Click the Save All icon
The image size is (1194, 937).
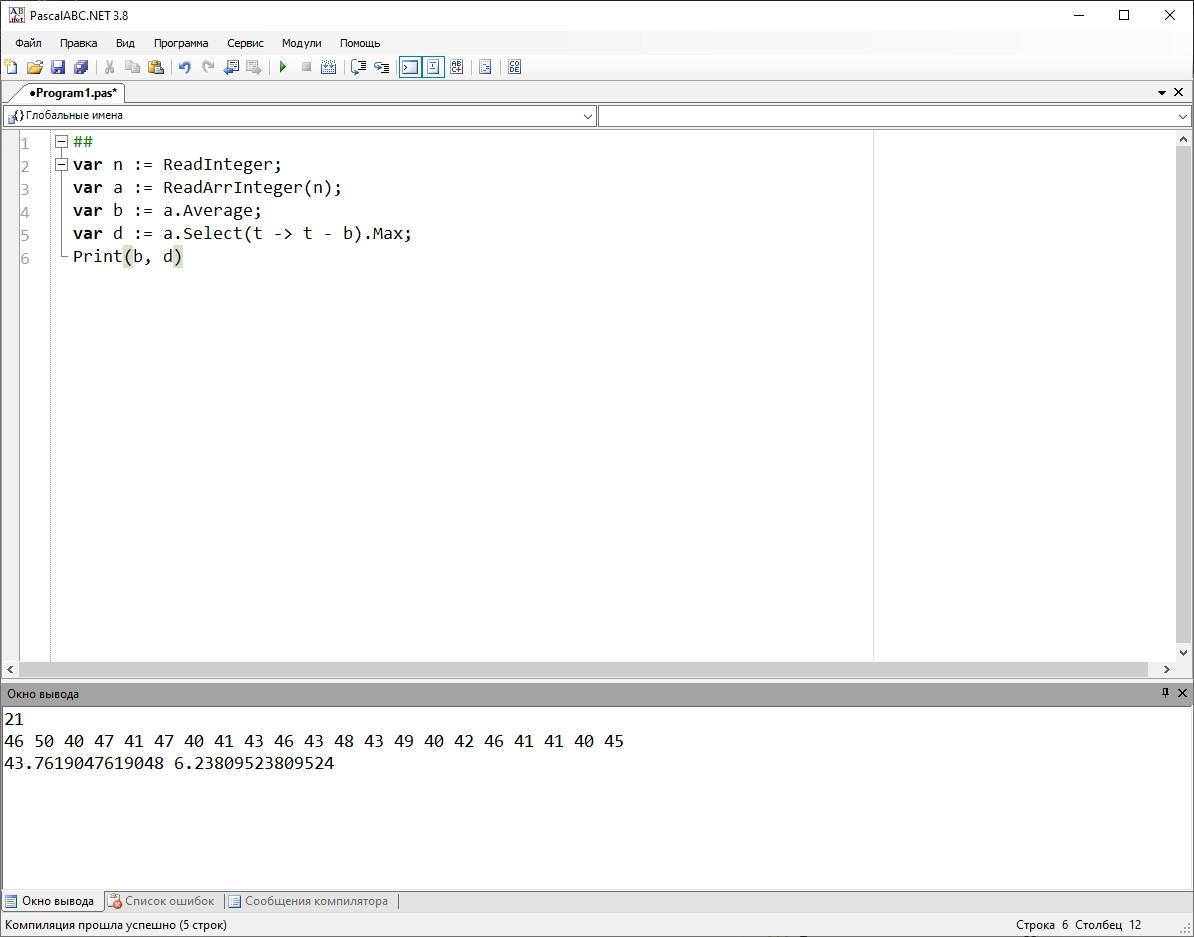(x=81, y=67)
